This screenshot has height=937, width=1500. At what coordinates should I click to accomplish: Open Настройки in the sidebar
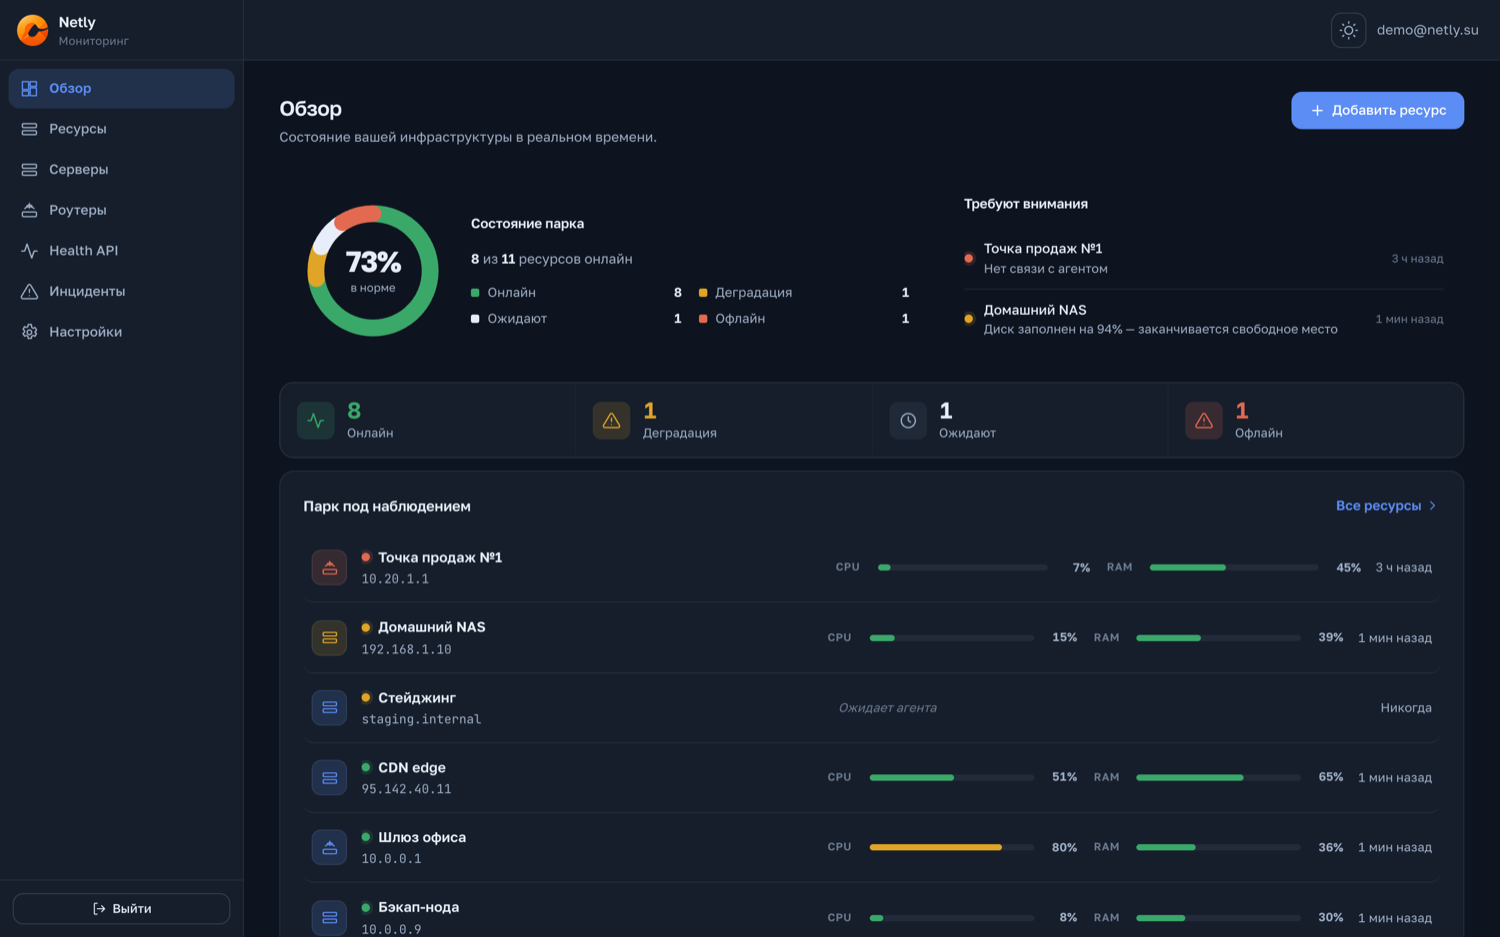point(121,332)
